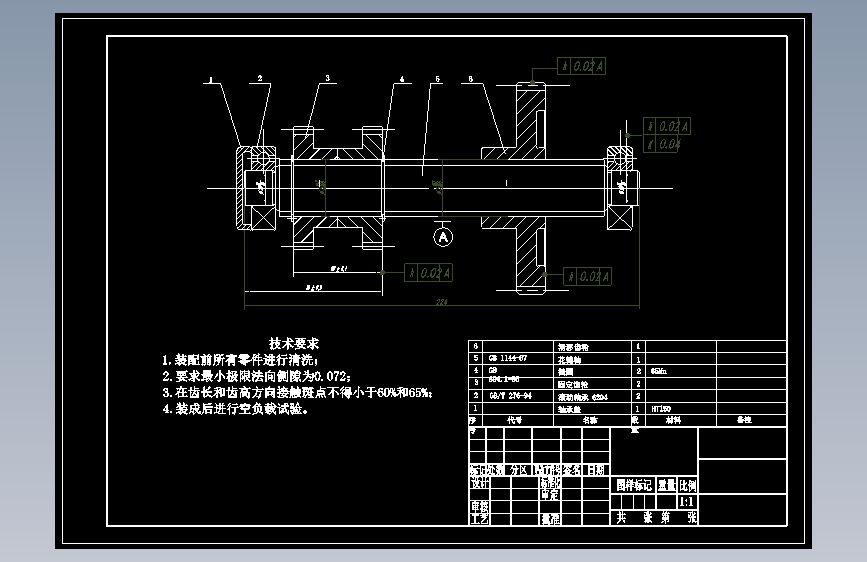The image size is (867, 562).
Task: Select note 1 about 装配前所有零件进行清洗
Action: click(240, 361)
